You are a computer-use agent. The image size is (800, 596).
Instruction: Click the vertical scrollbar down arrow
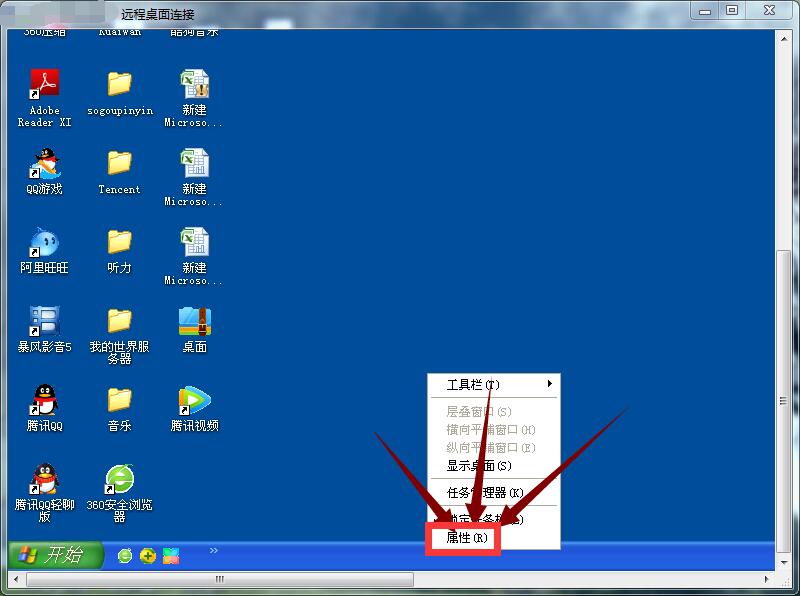click(x=785, y=562)
